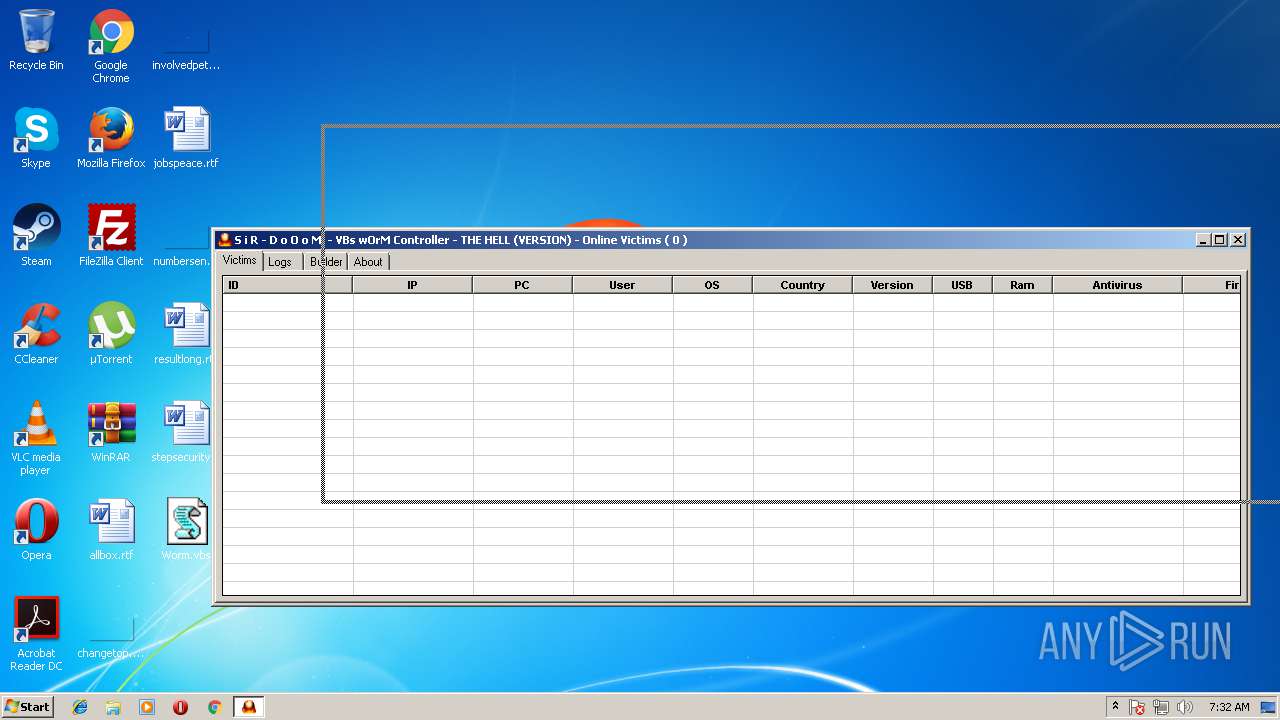Select resultlong.rtf document icon

(186, 334)
